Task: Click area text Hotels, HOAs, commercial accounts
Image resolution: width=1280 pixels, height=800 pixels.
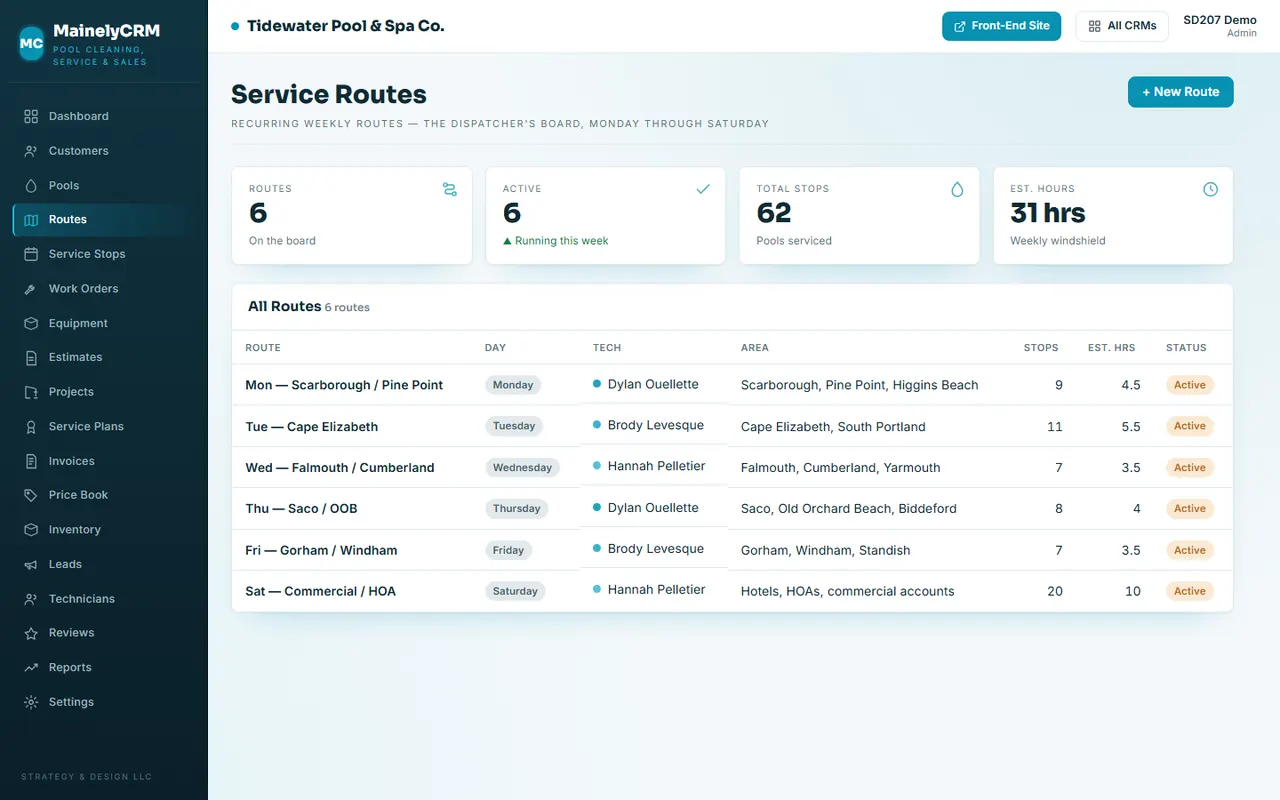Action: 847,591
